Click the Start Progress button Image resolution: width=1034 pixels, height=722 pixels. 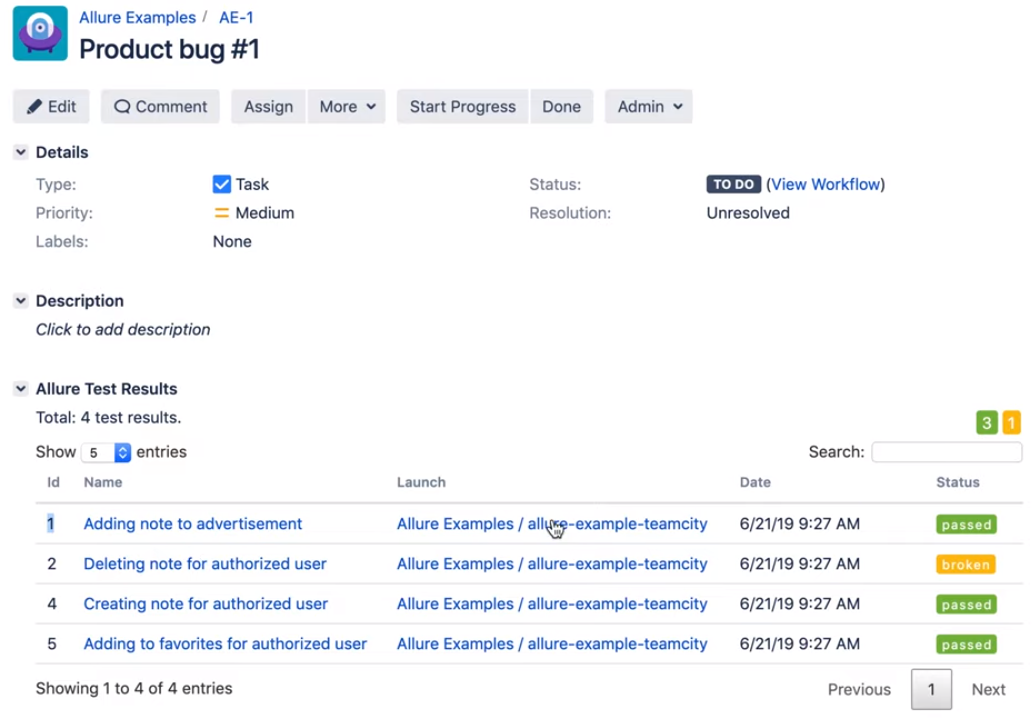click(462, 107)
